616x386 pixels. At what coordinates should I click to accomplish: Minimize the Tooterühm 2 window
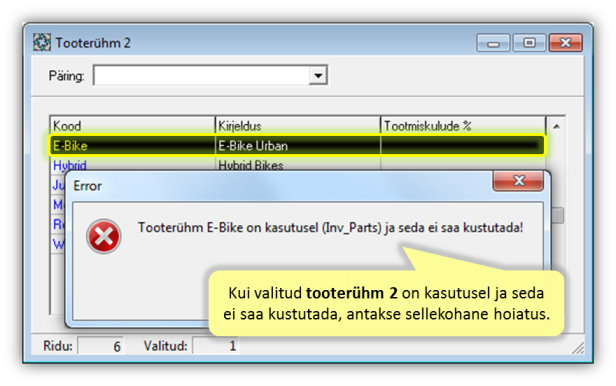click(493, 42)
